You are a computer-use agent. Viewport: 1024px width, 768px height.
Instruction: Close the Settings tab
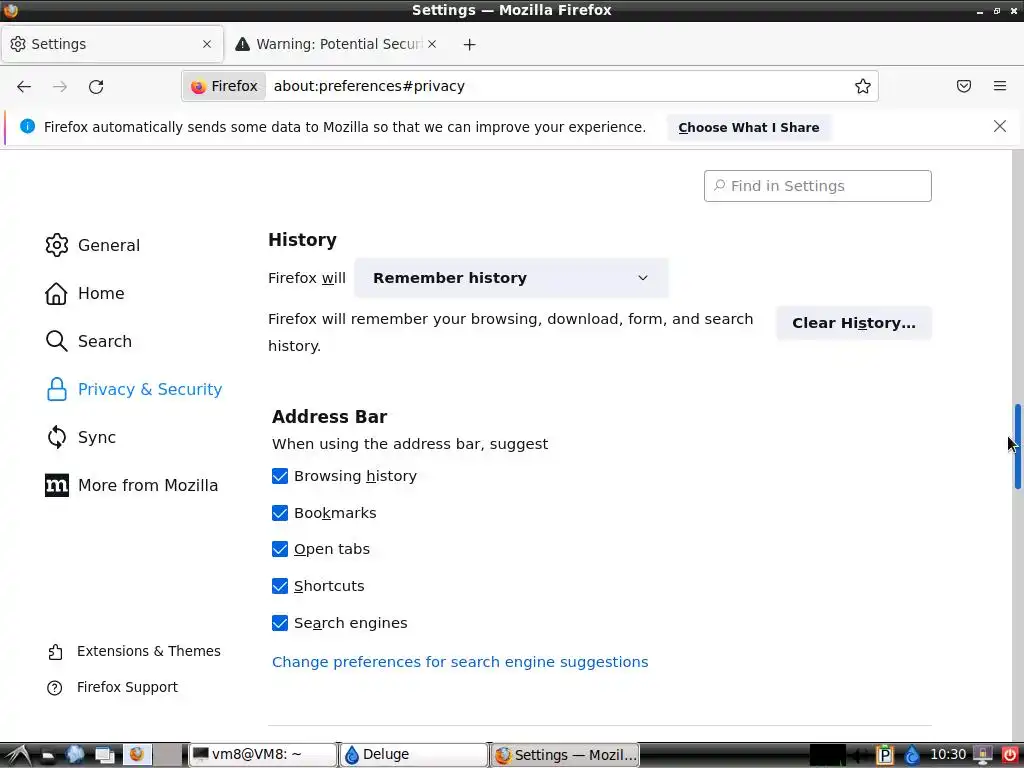(x=207, y=44)
